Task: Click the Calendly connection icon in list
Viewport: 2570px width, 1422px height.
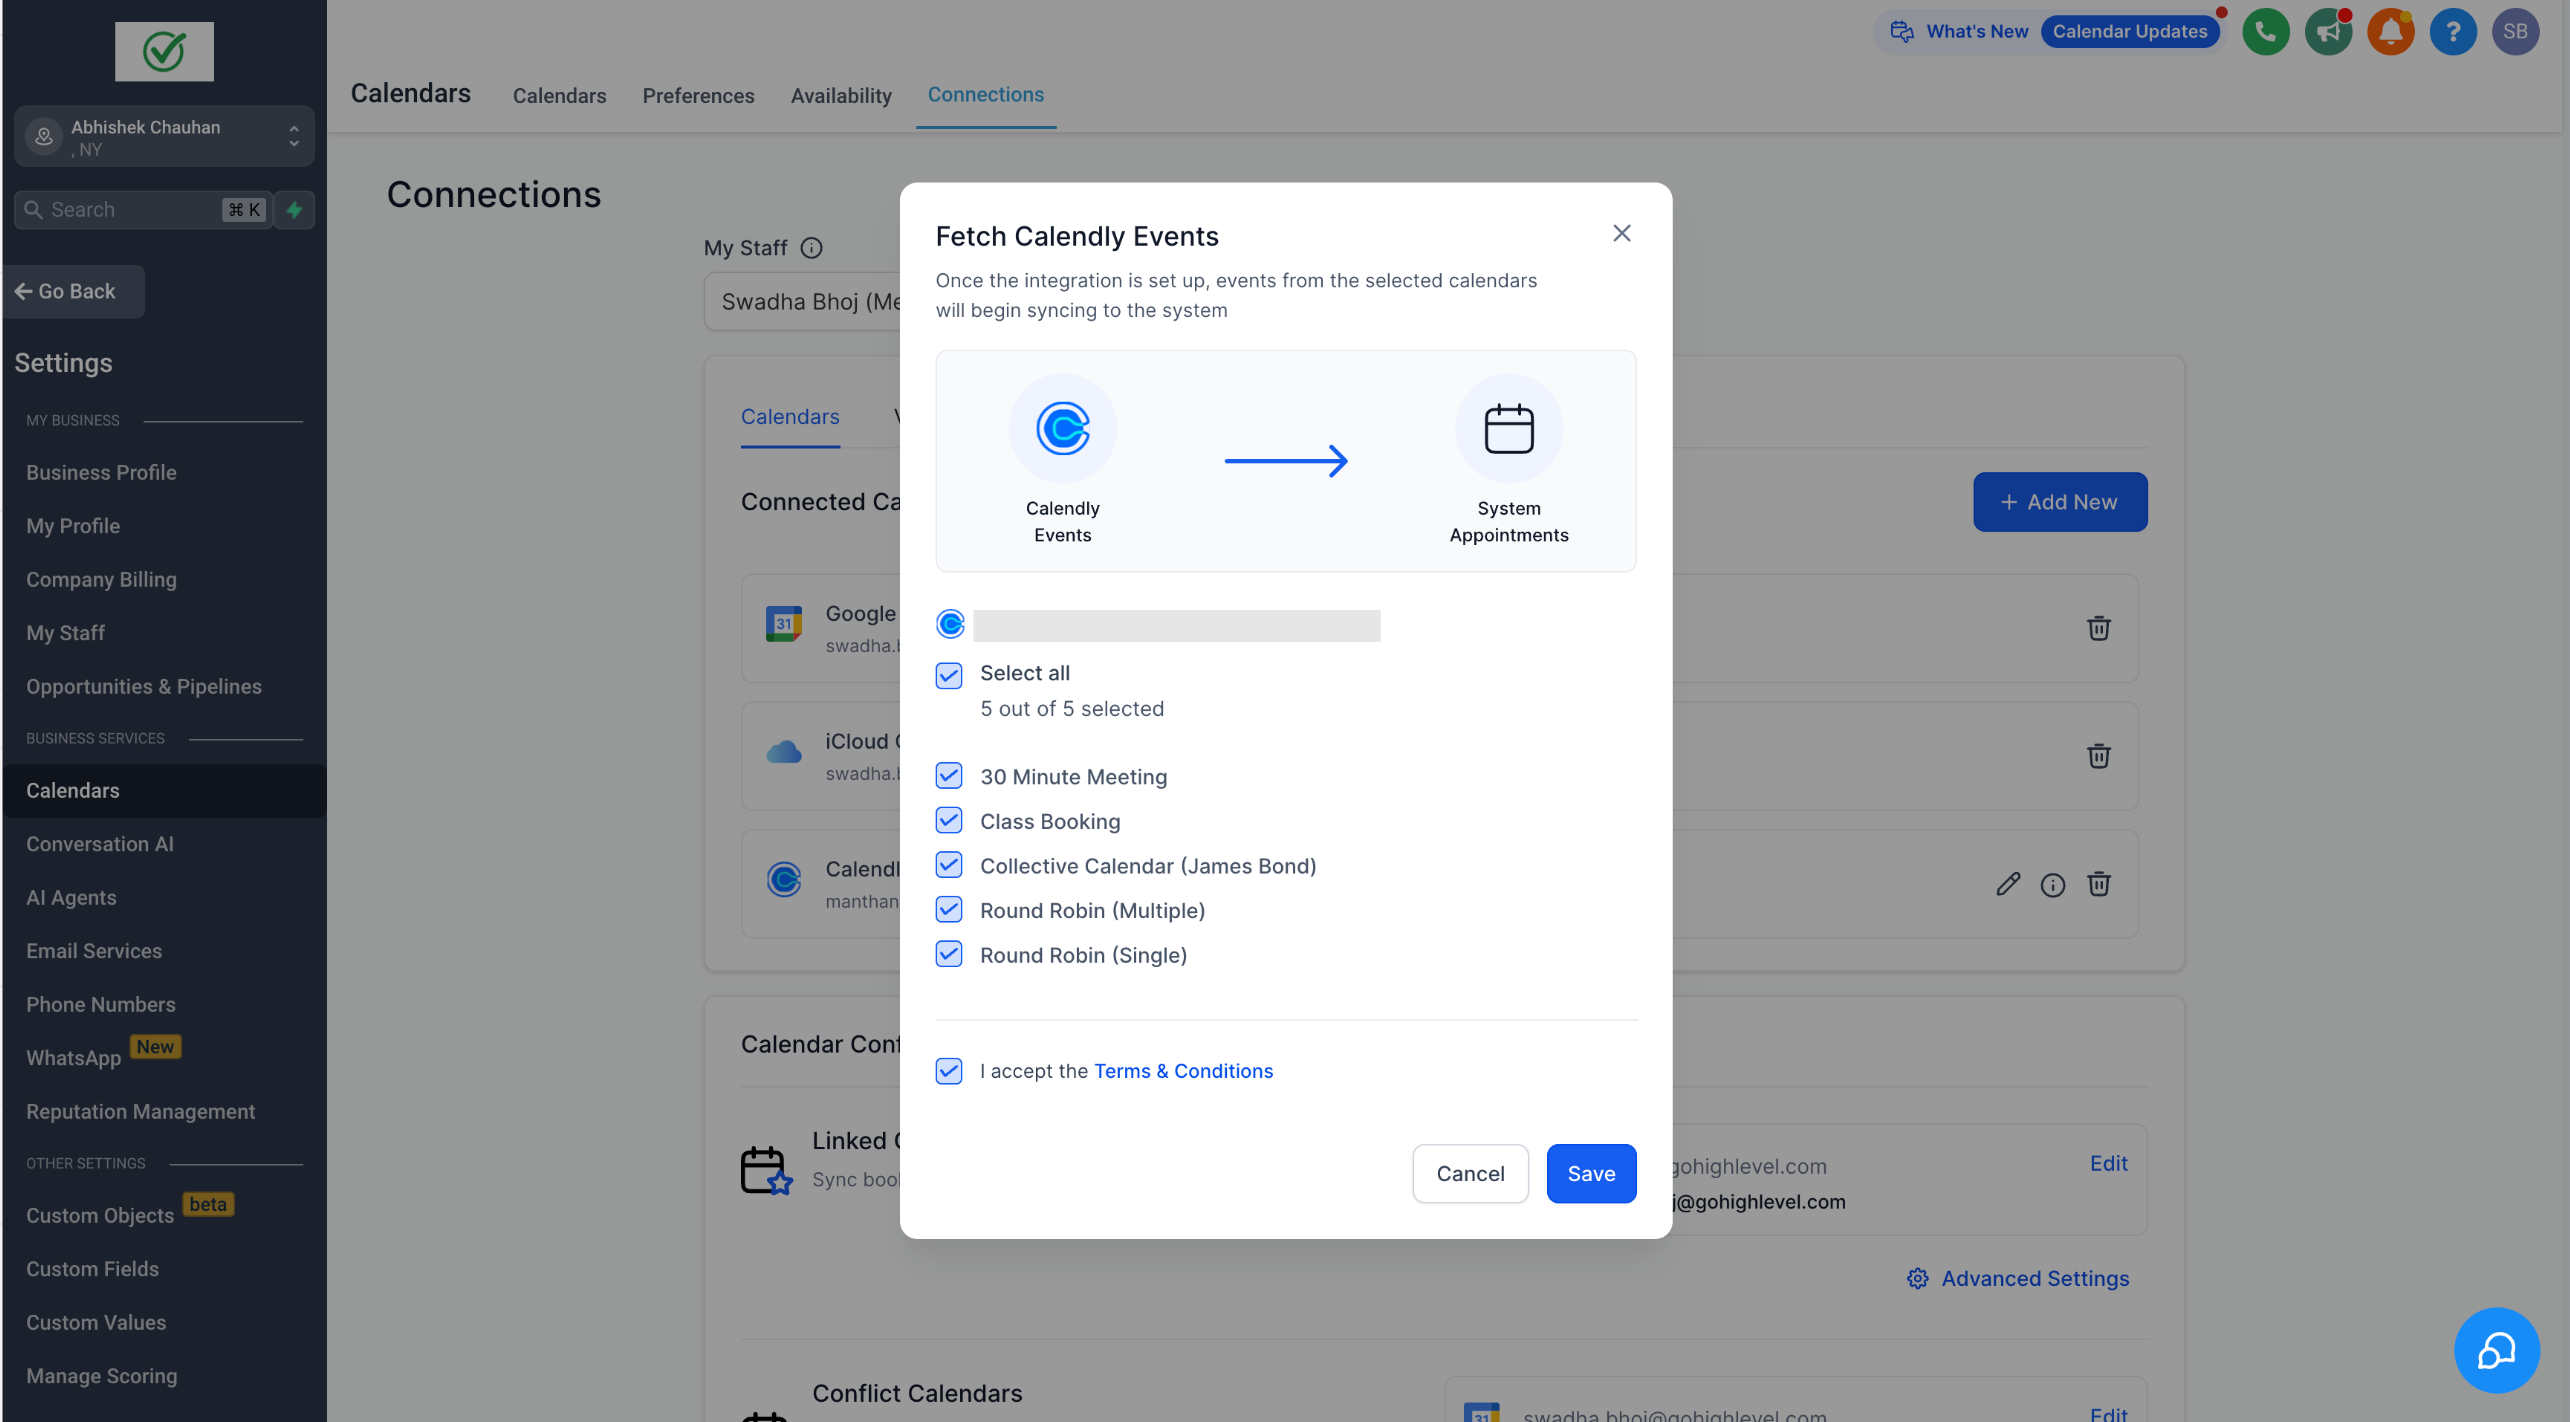Action: pos(784,884)
